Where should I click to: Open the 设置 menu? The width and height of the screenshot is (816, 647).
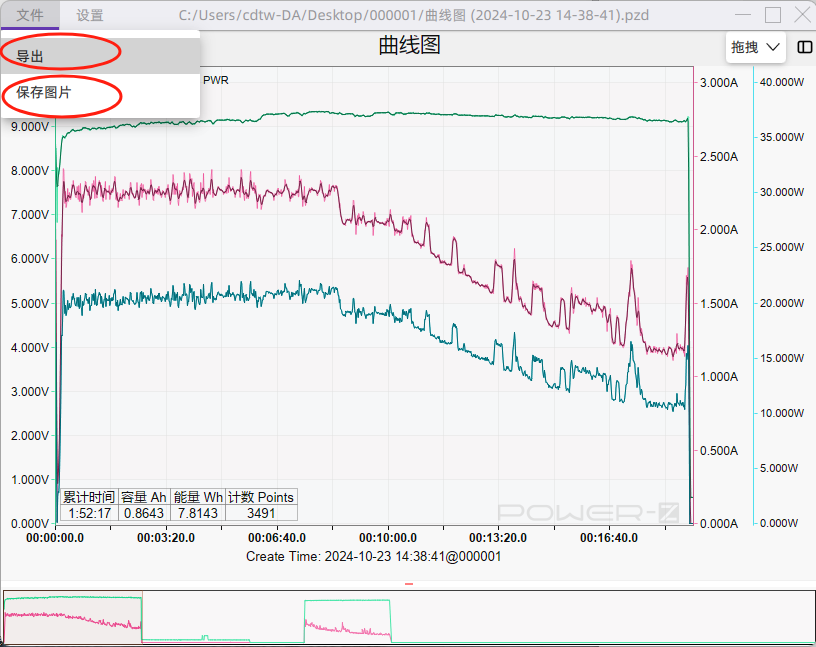pos(90,15)
